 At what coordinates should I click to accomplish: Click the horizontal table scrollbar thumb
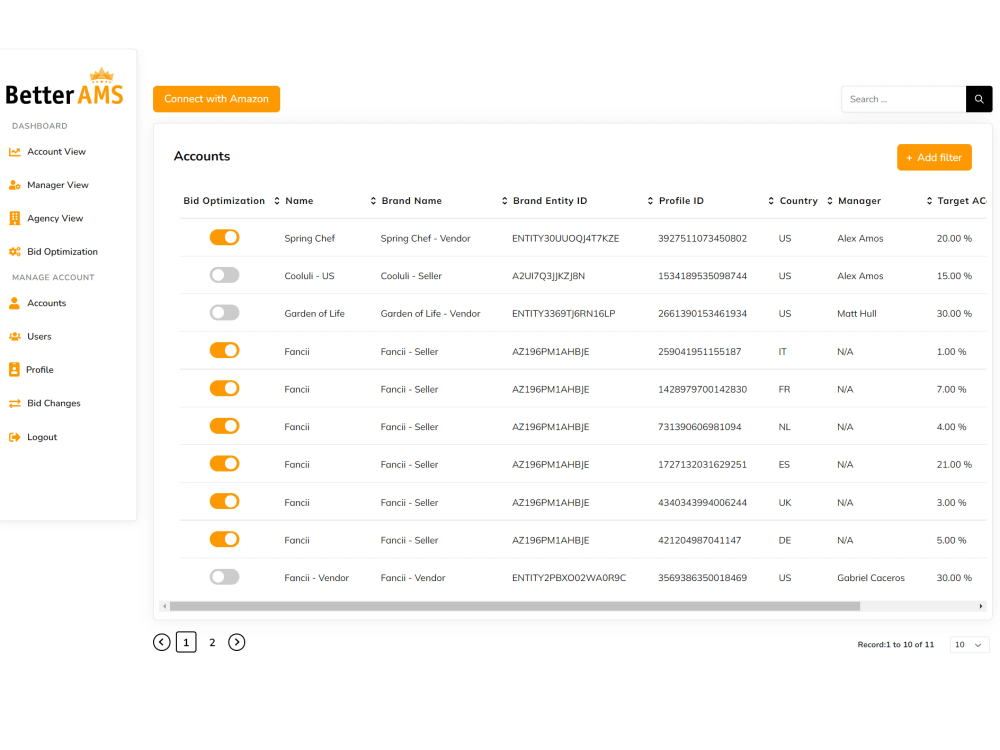click(x=515, y=606)
